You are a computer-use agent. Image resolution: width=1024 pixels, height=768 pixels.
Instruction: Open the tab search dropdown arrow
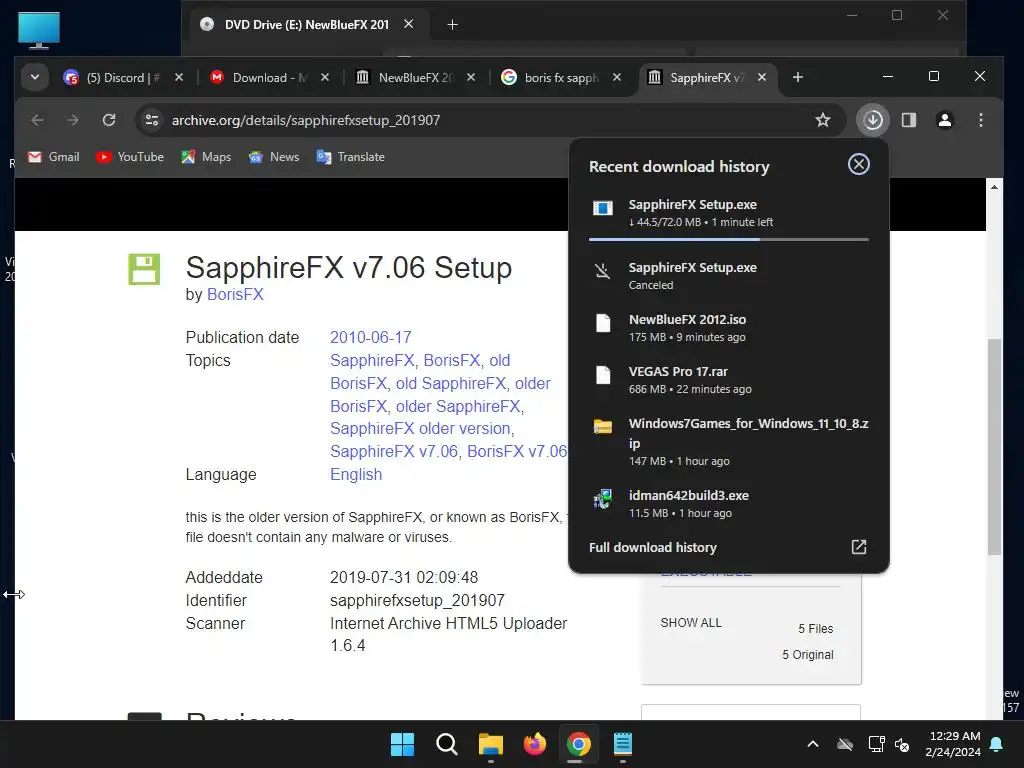click(x=35, y=77)
